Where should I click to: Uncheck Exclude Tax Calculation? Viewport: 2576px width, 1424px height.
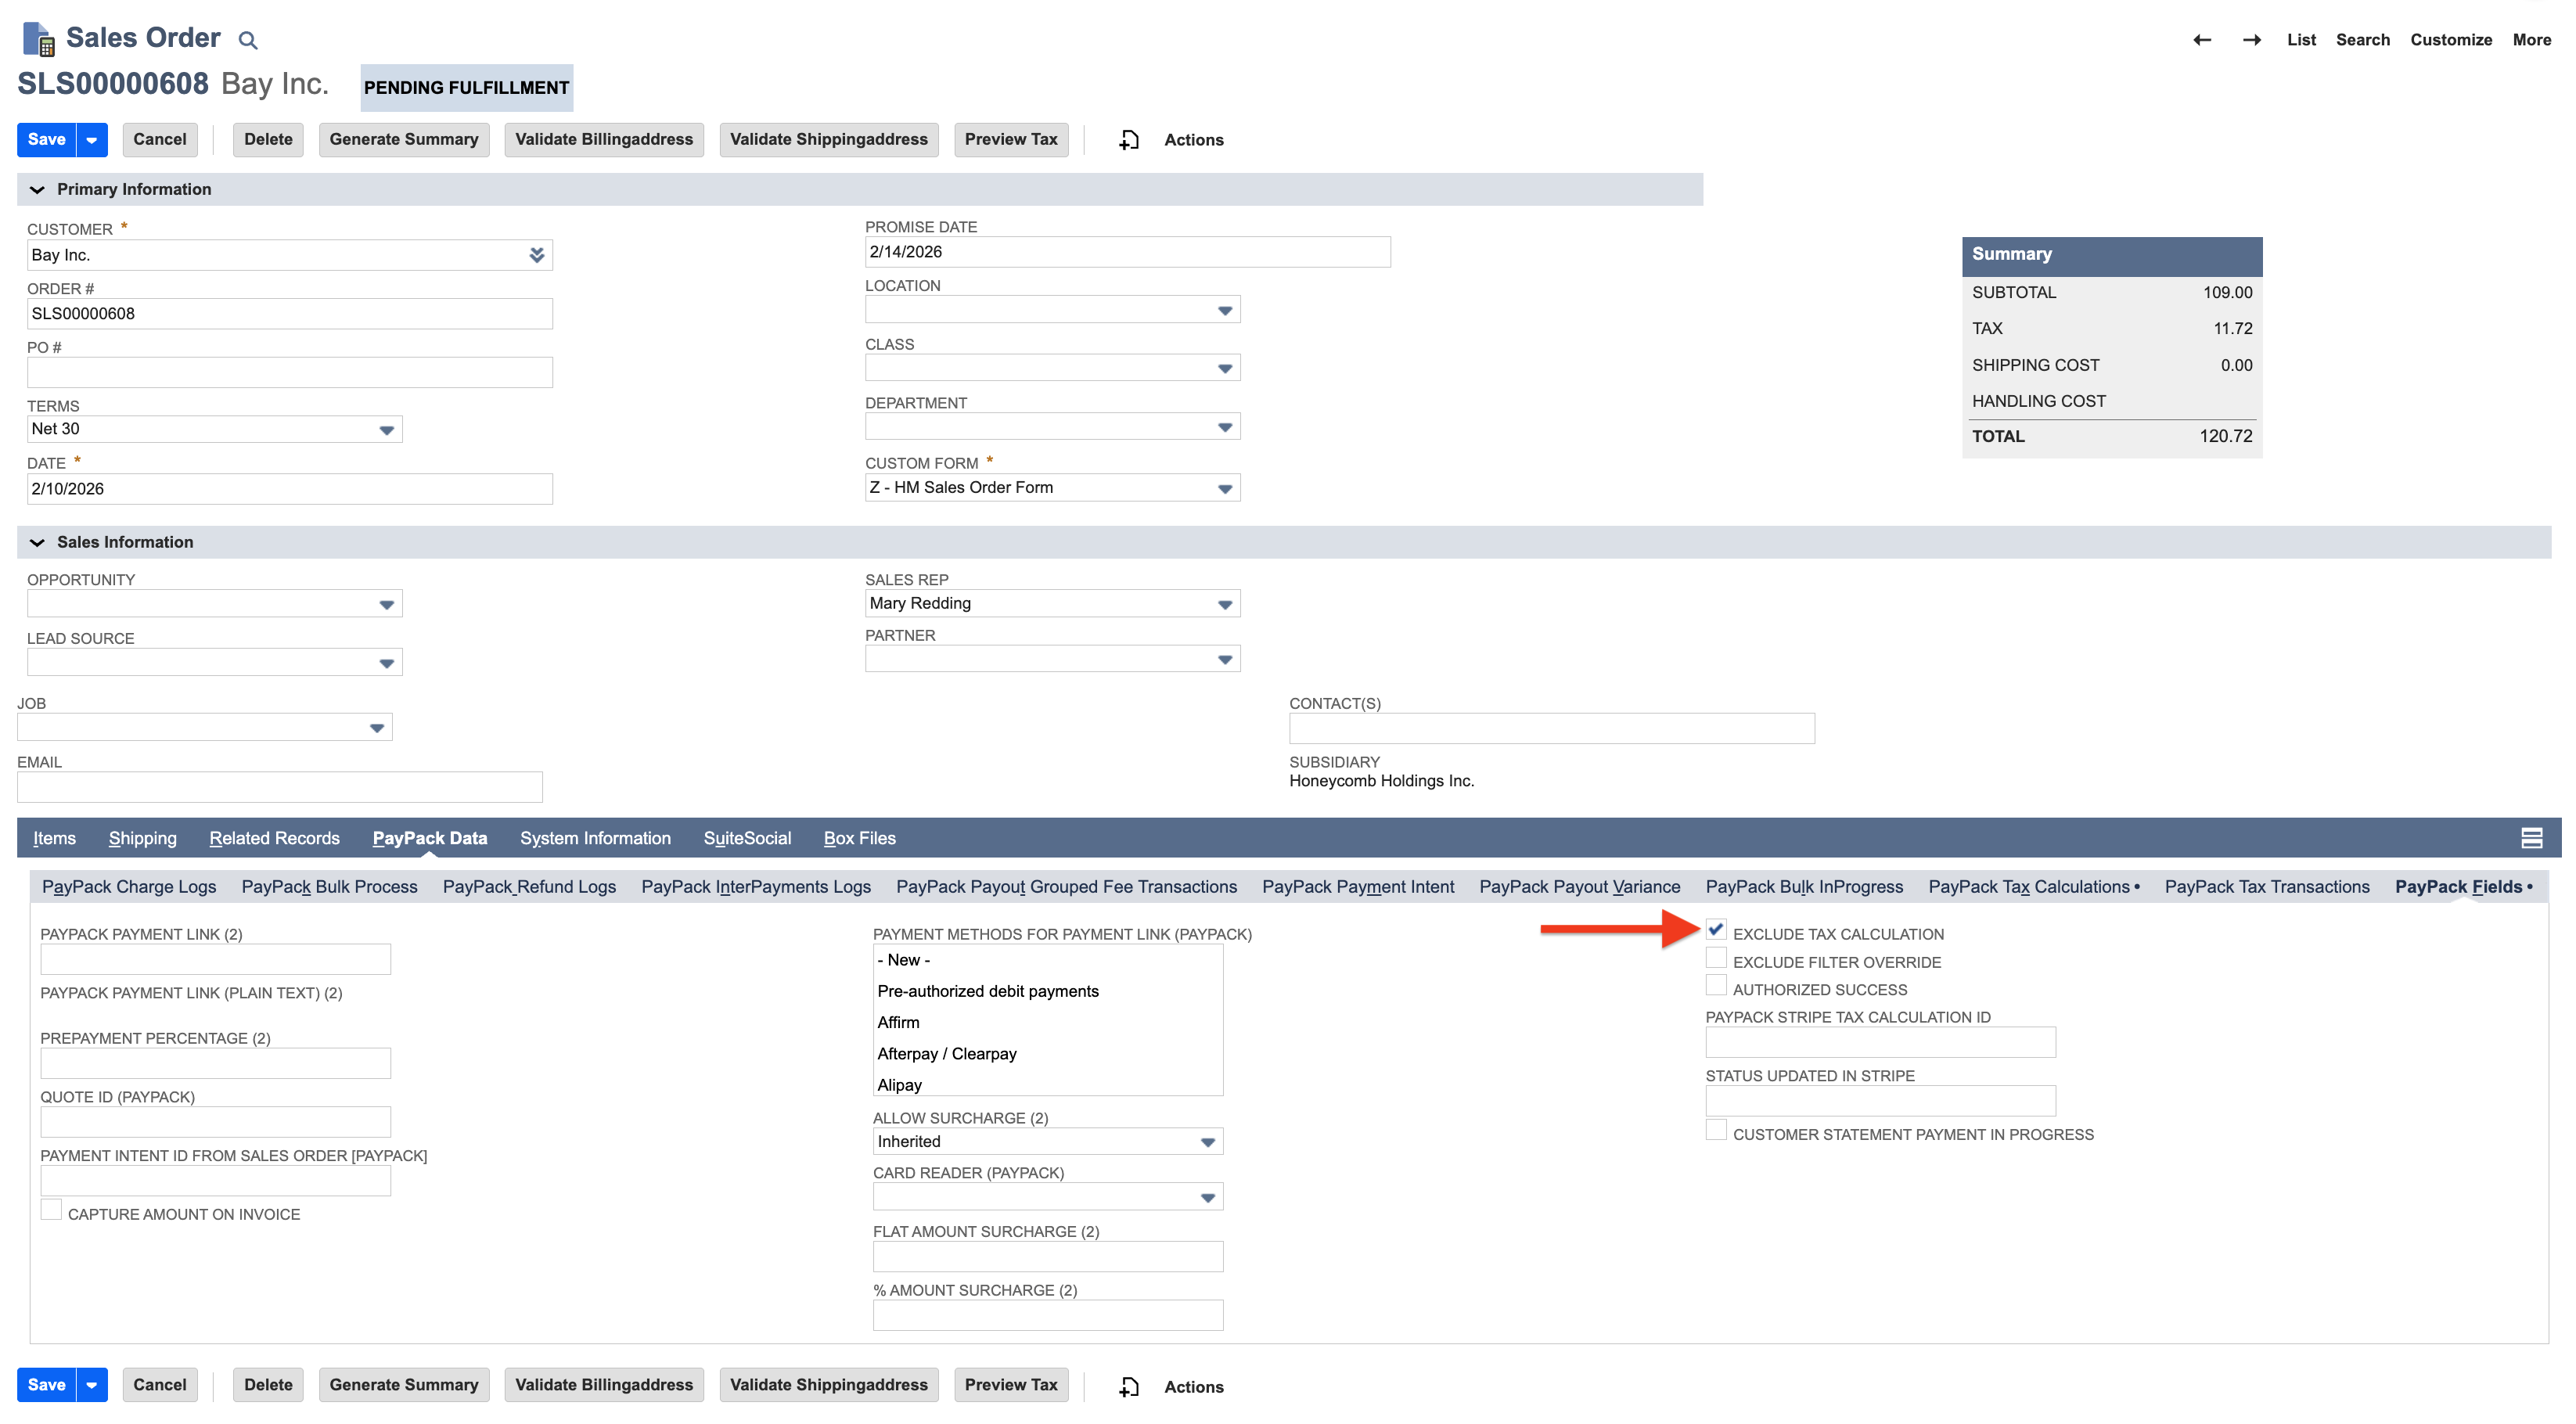coord(1717,930)
